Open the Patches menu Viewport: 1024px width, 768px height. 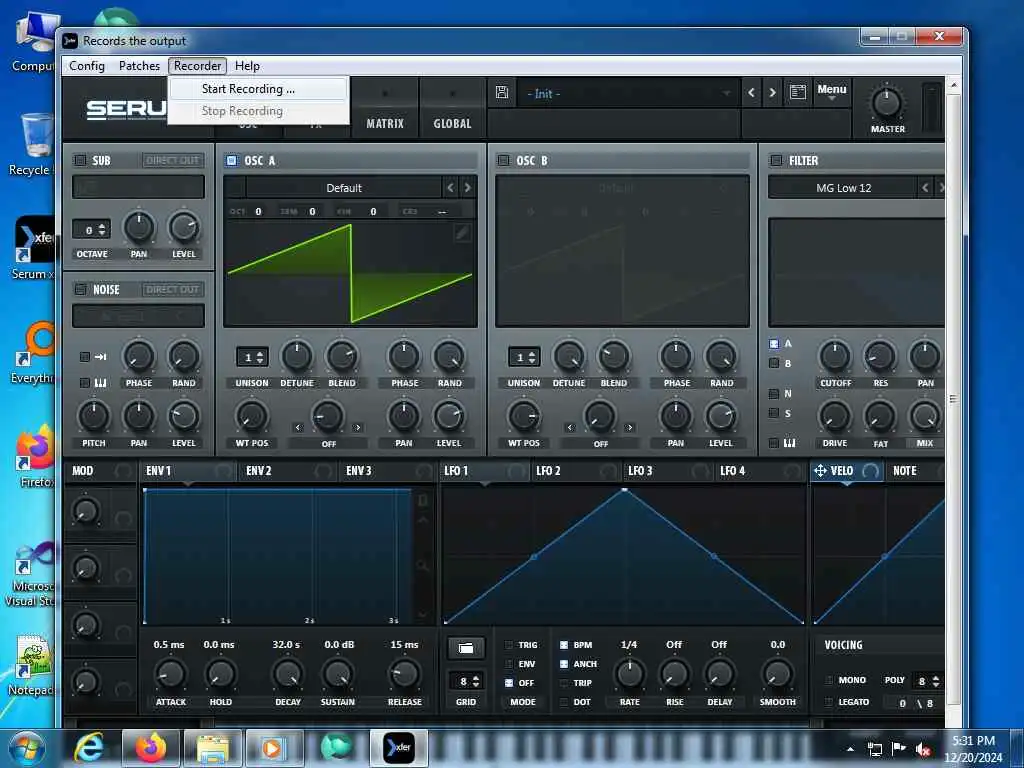tap(139, 66)
